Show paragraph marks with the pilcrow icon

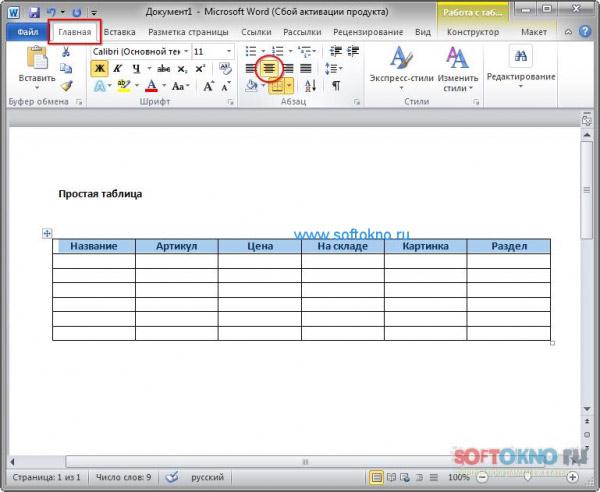[x=336, y=86]
